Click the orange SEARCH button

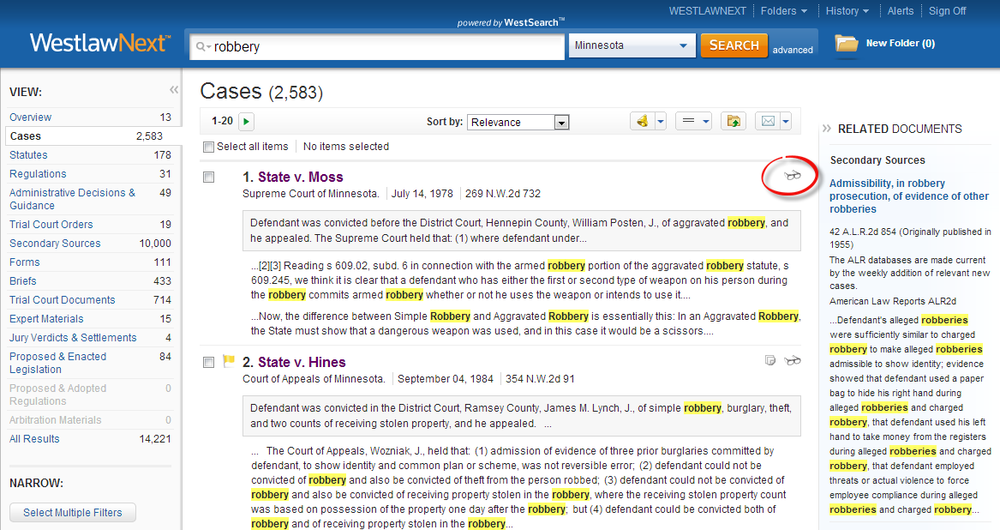coord(734,45)
